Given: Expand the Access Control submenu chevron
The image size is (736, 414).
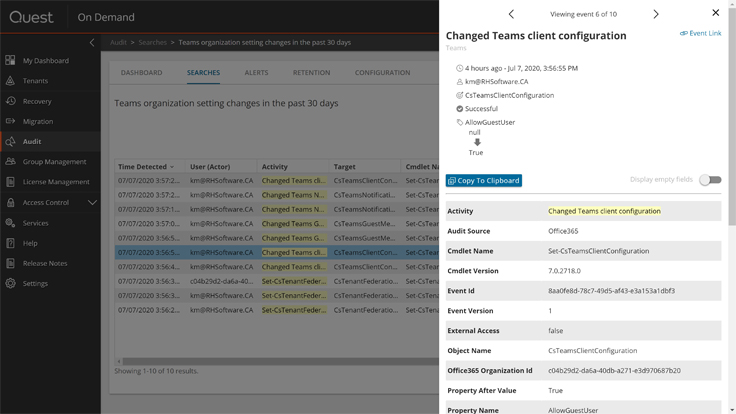Looking at the screenshot, I should [x=92, y=202].
